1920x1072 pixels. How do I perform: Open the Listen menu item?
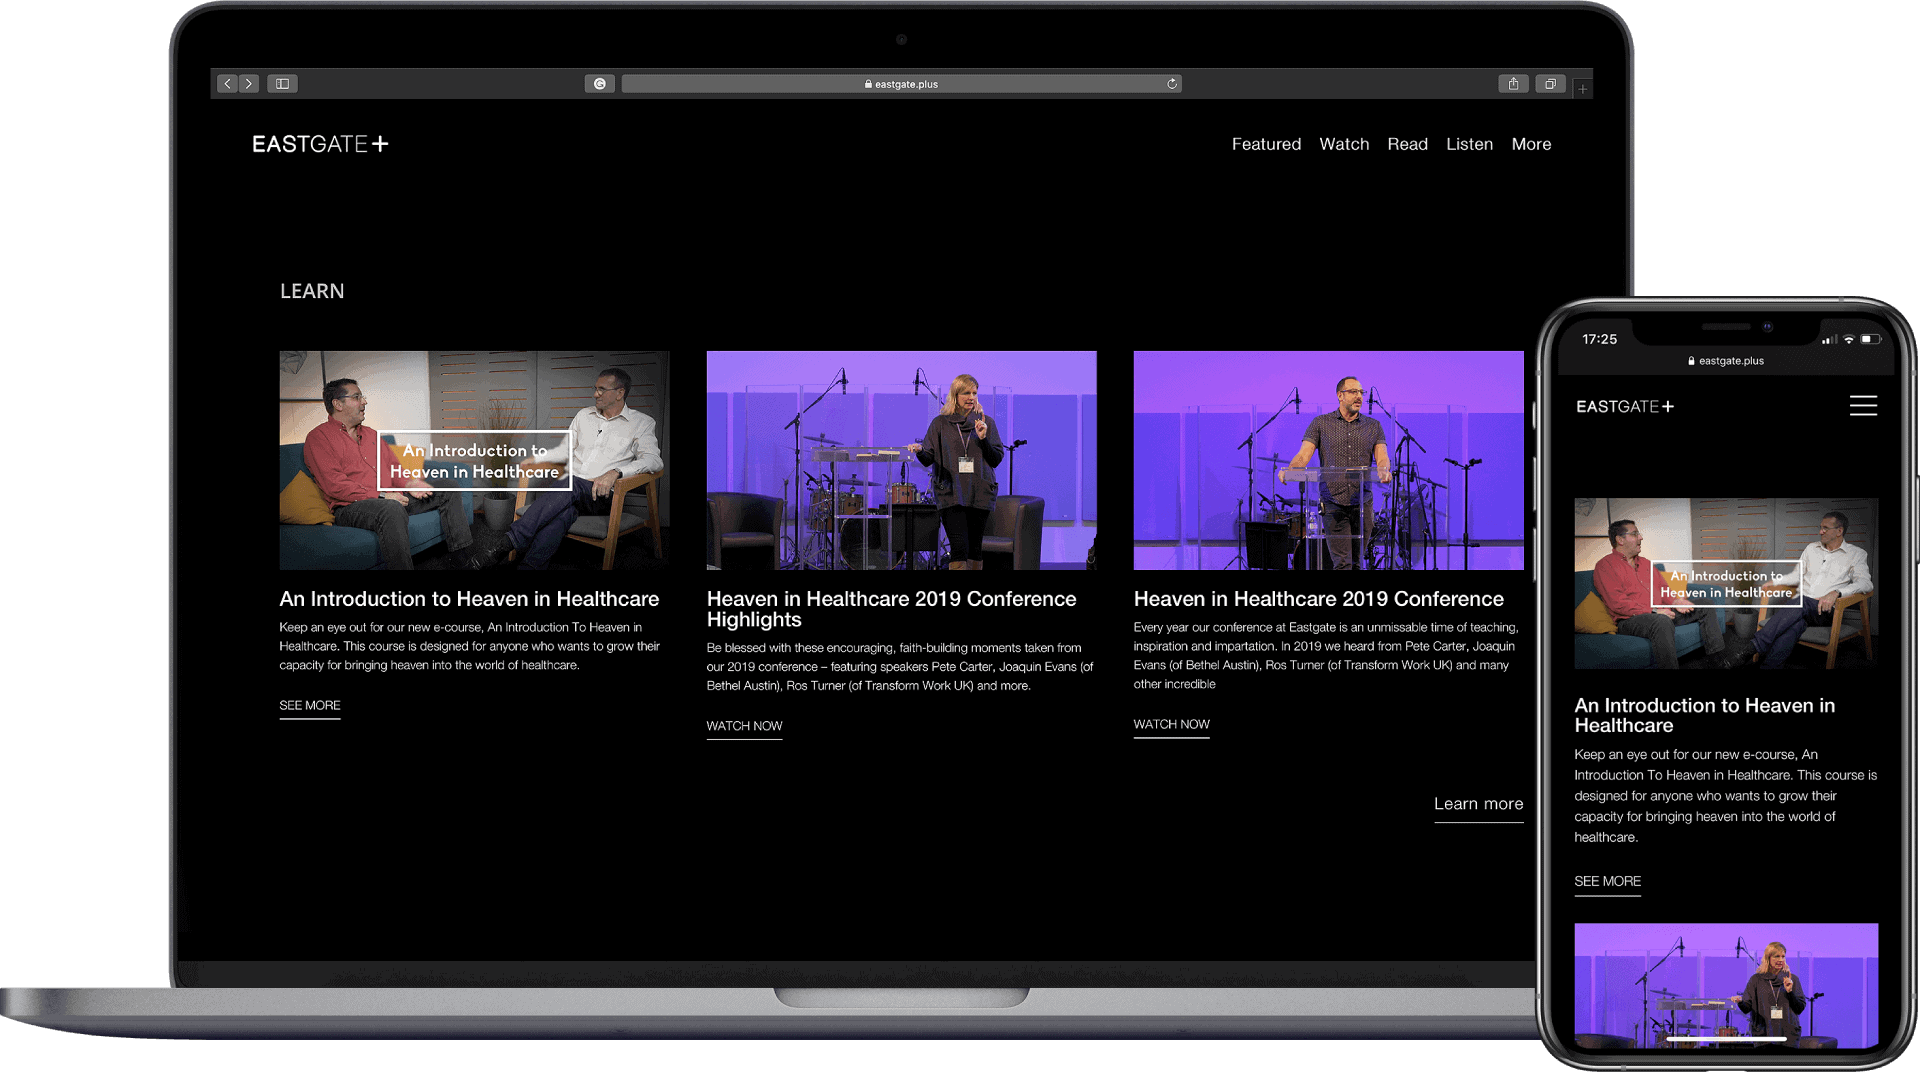pos(1469,144)
